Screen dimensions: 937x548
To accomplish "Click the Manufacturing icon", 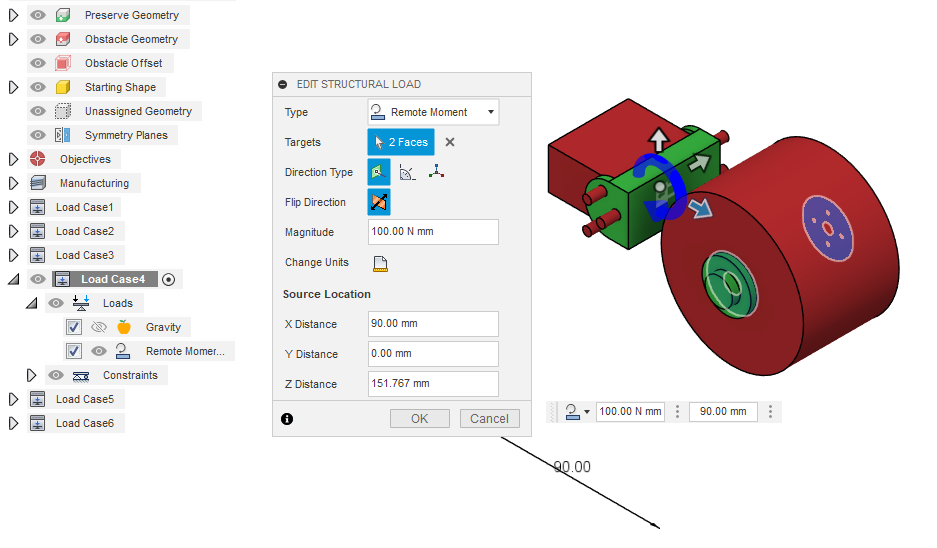I will tap(38, 183).
